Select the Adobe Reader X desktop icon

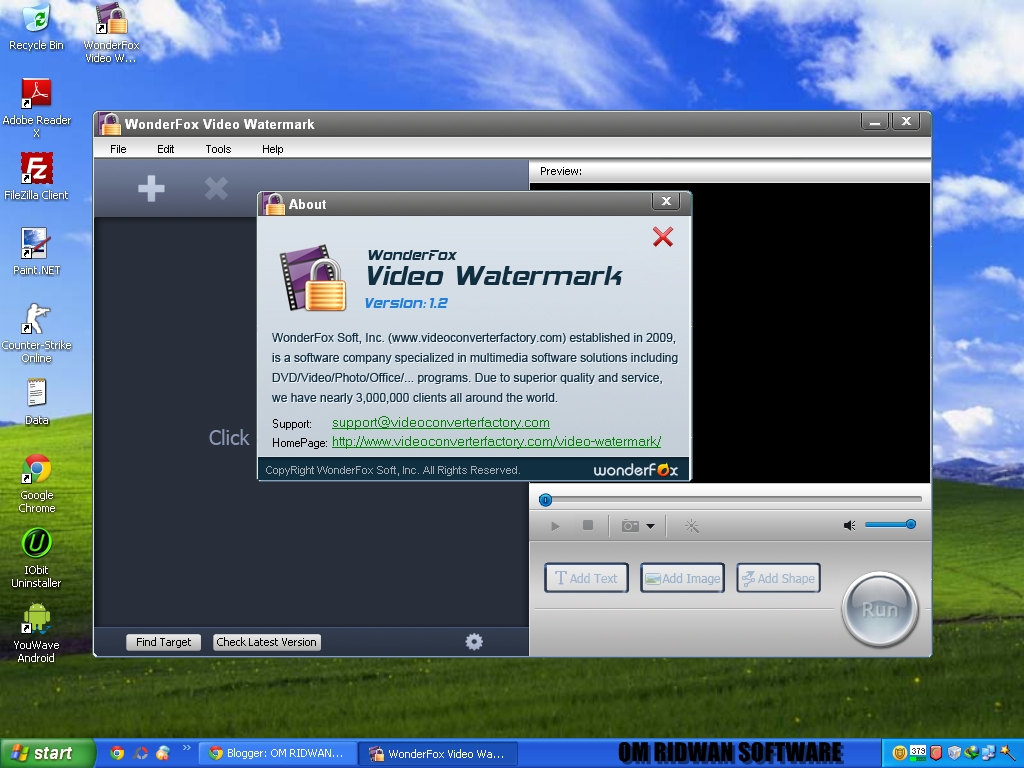pos(37,108)
